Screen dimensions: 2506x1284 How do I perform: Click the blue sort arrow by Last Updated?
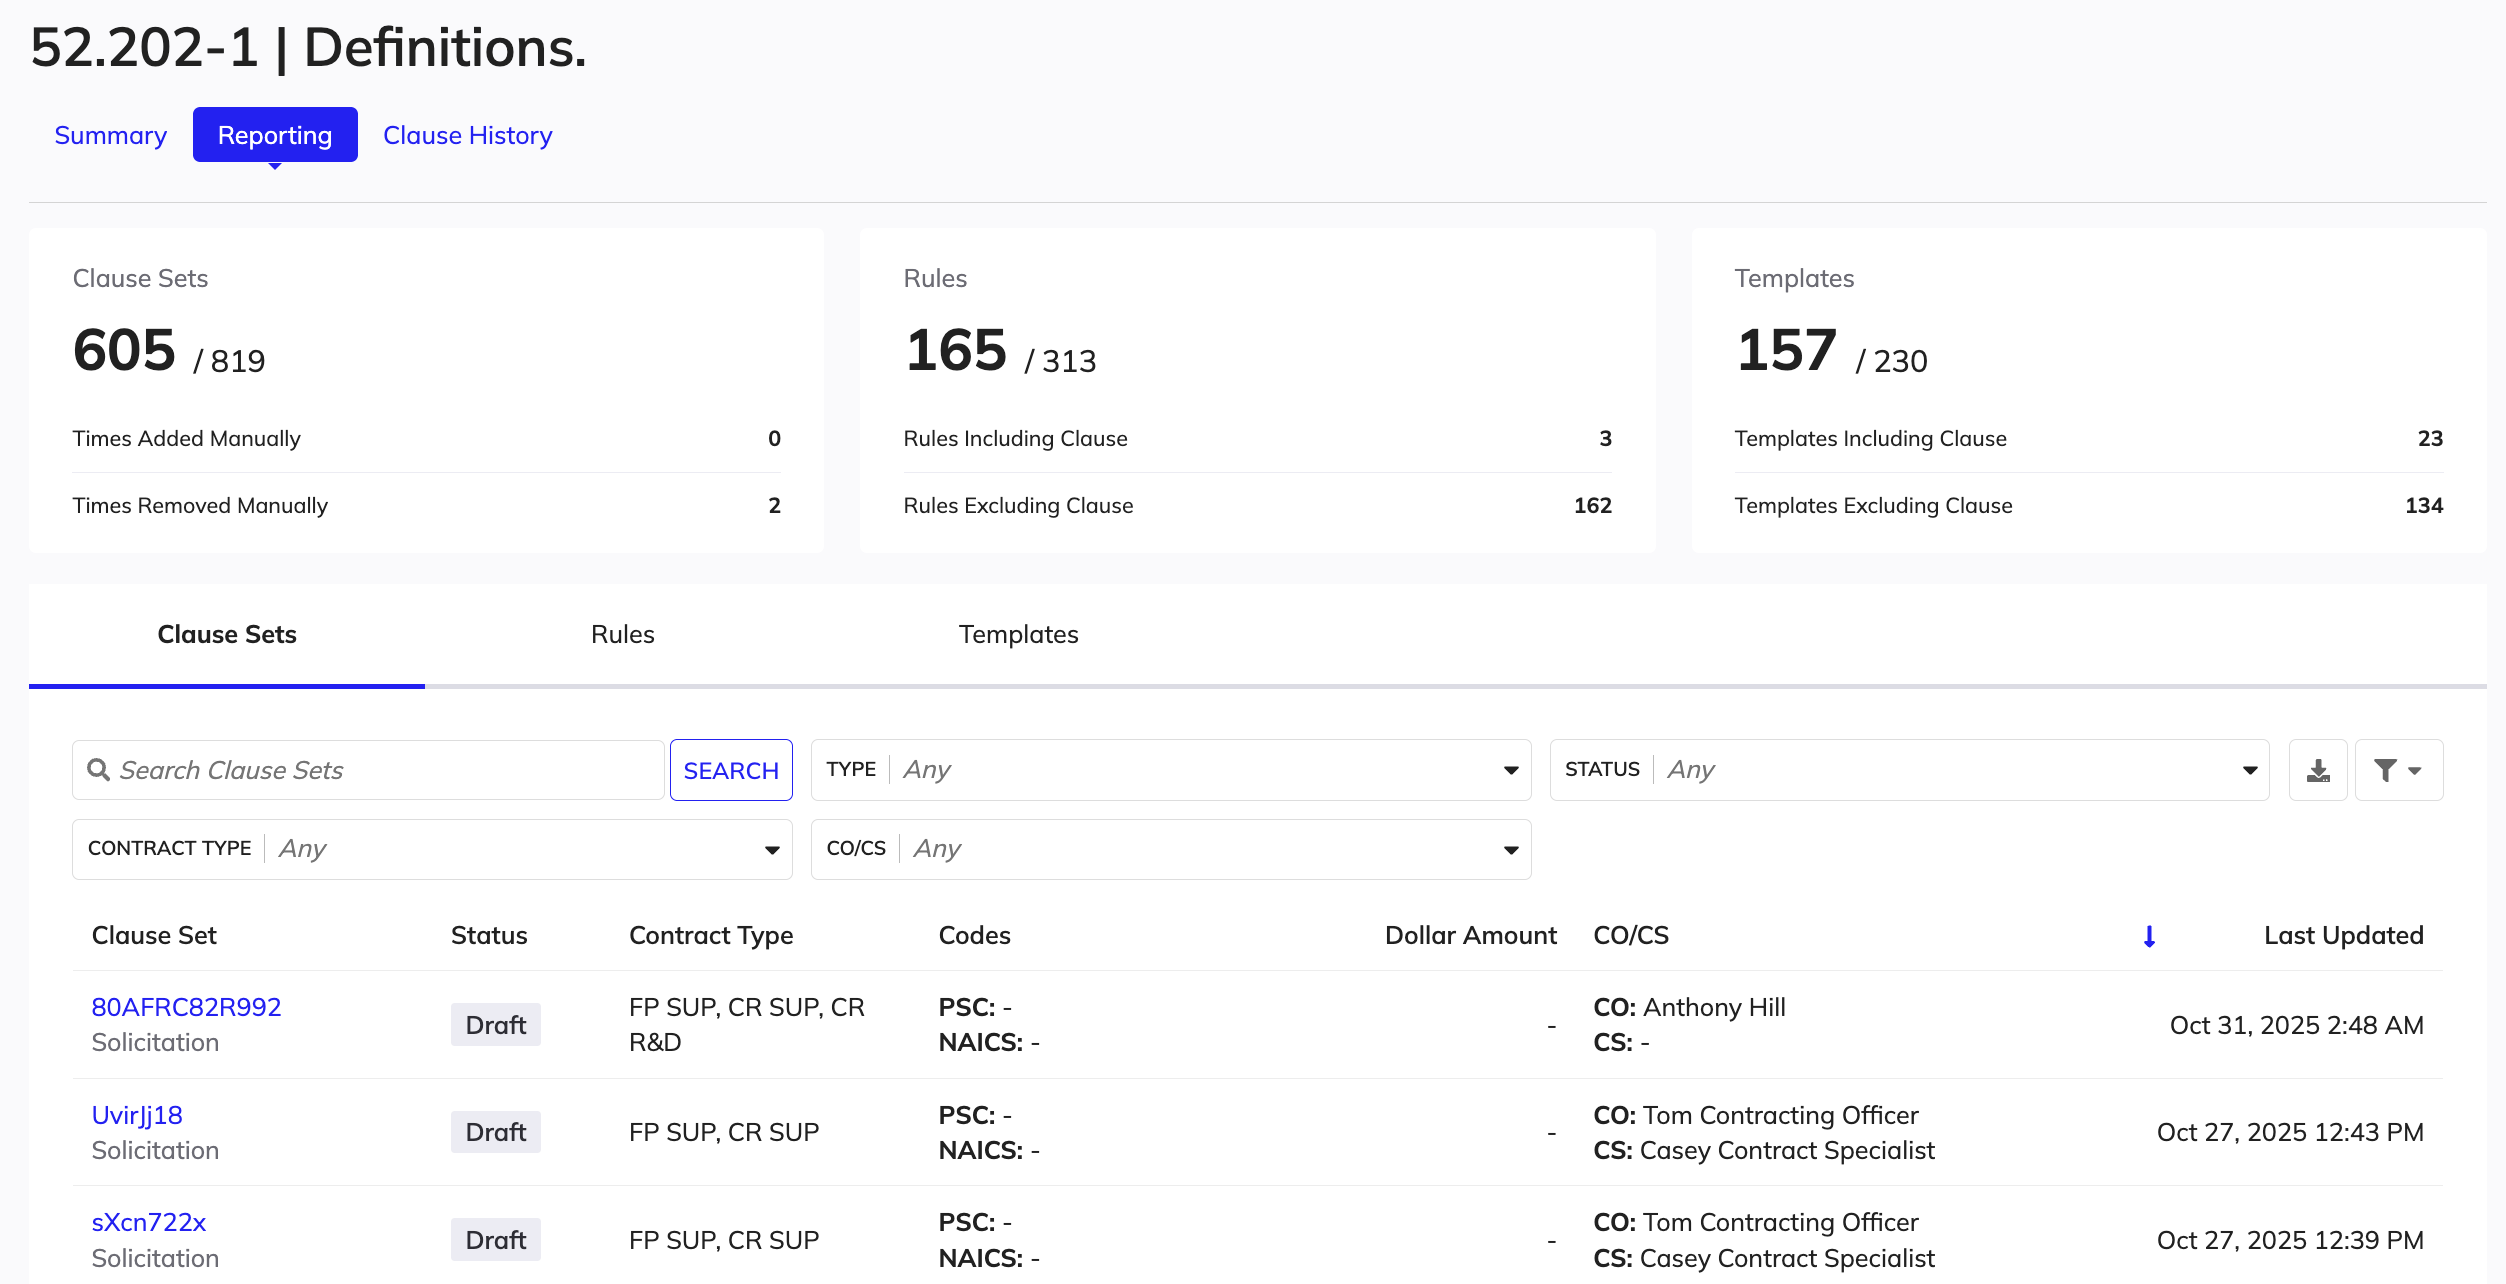2149,936
